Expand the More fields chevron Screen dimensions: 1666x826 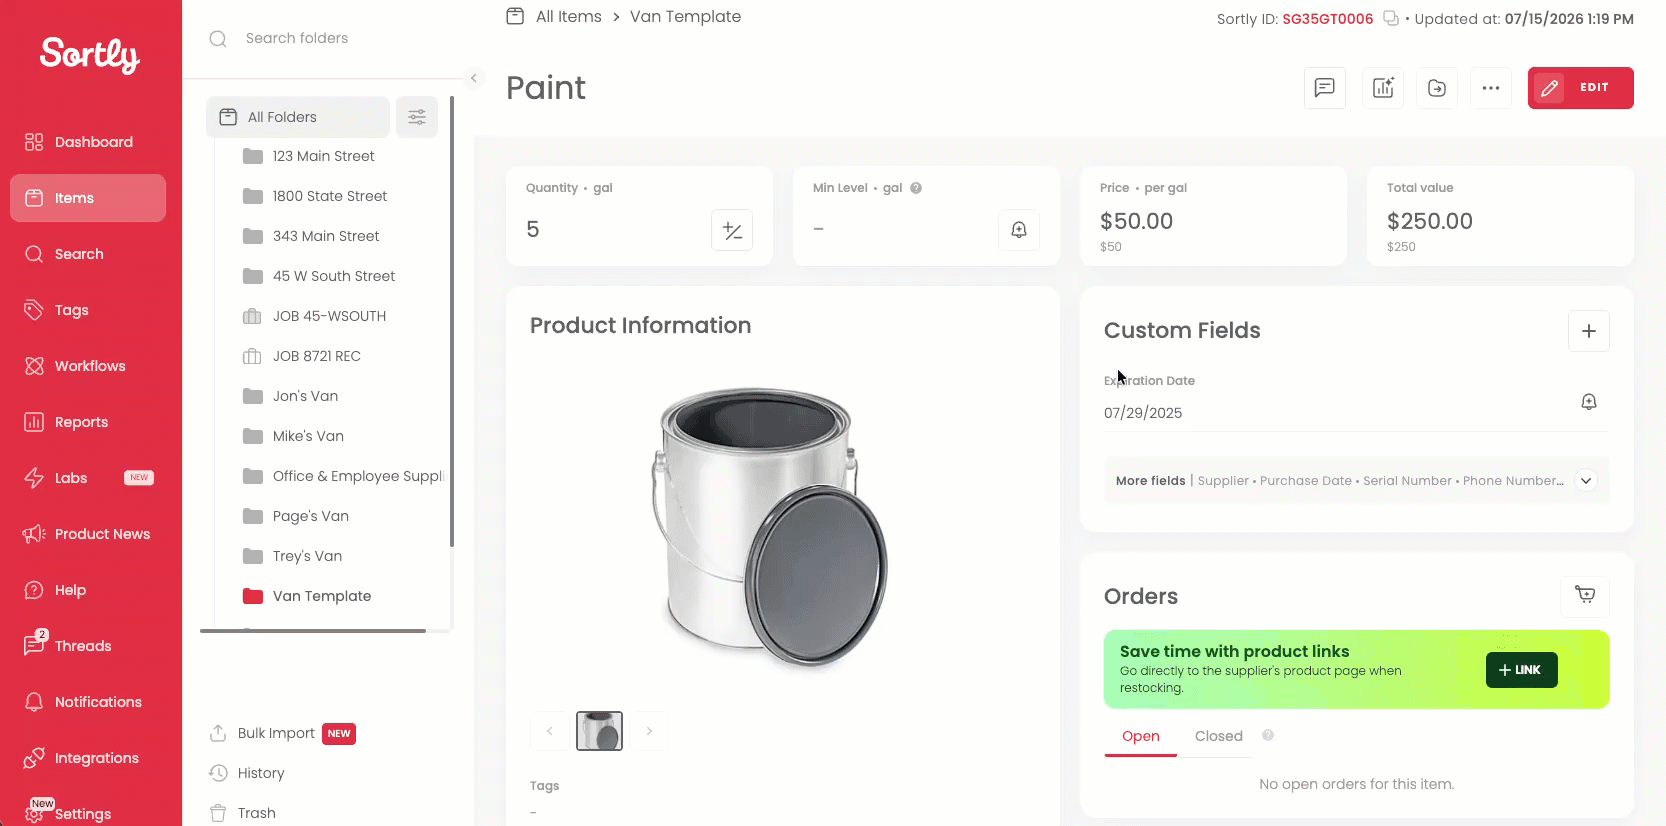pos(1586,481)
